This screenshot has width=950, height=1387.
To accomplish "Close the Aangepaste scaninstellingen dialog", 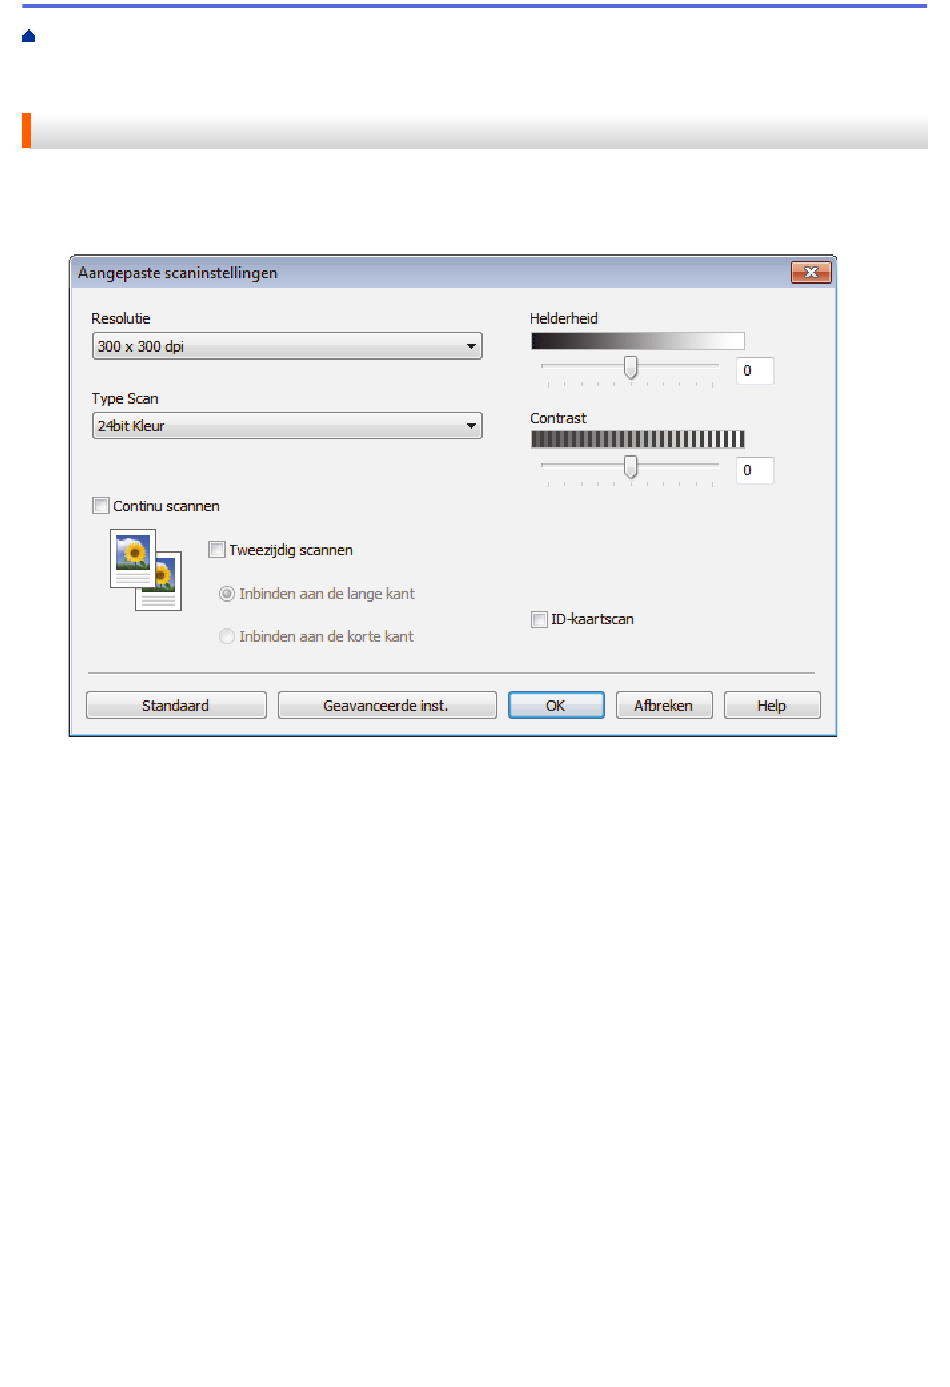I will click(811, 272).
